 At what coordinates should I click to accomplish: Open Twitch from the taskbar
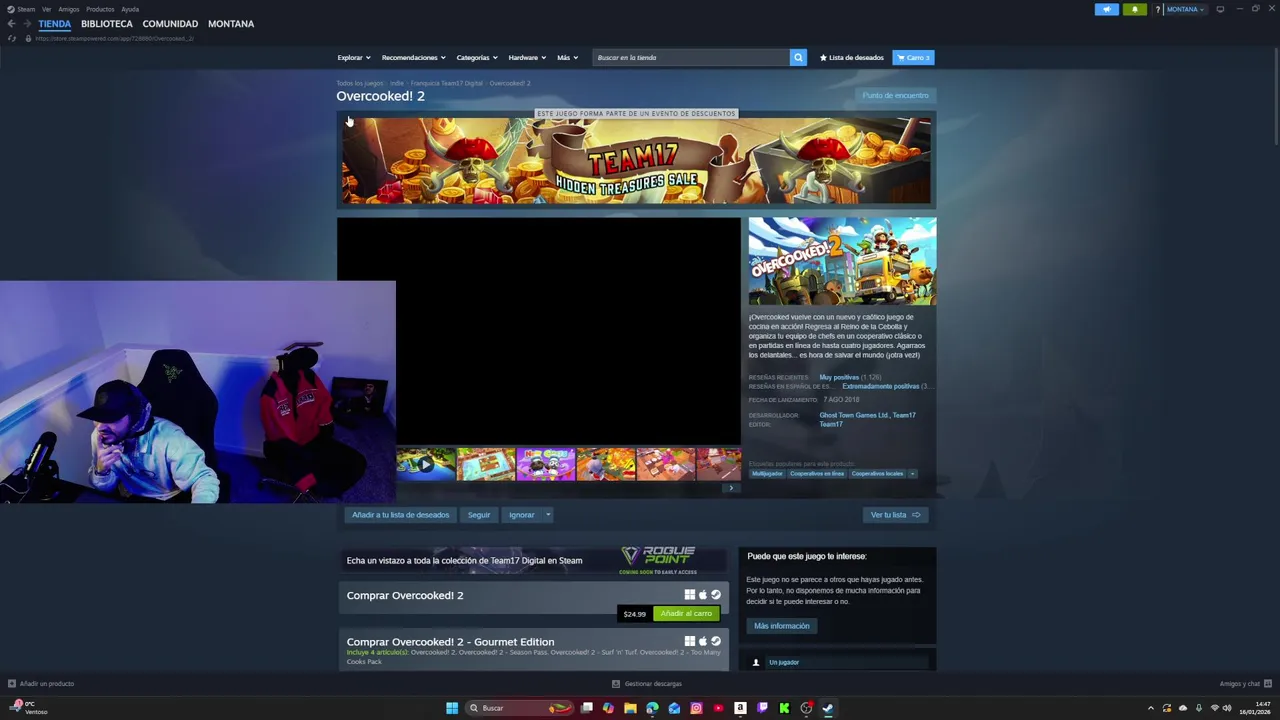762,708
